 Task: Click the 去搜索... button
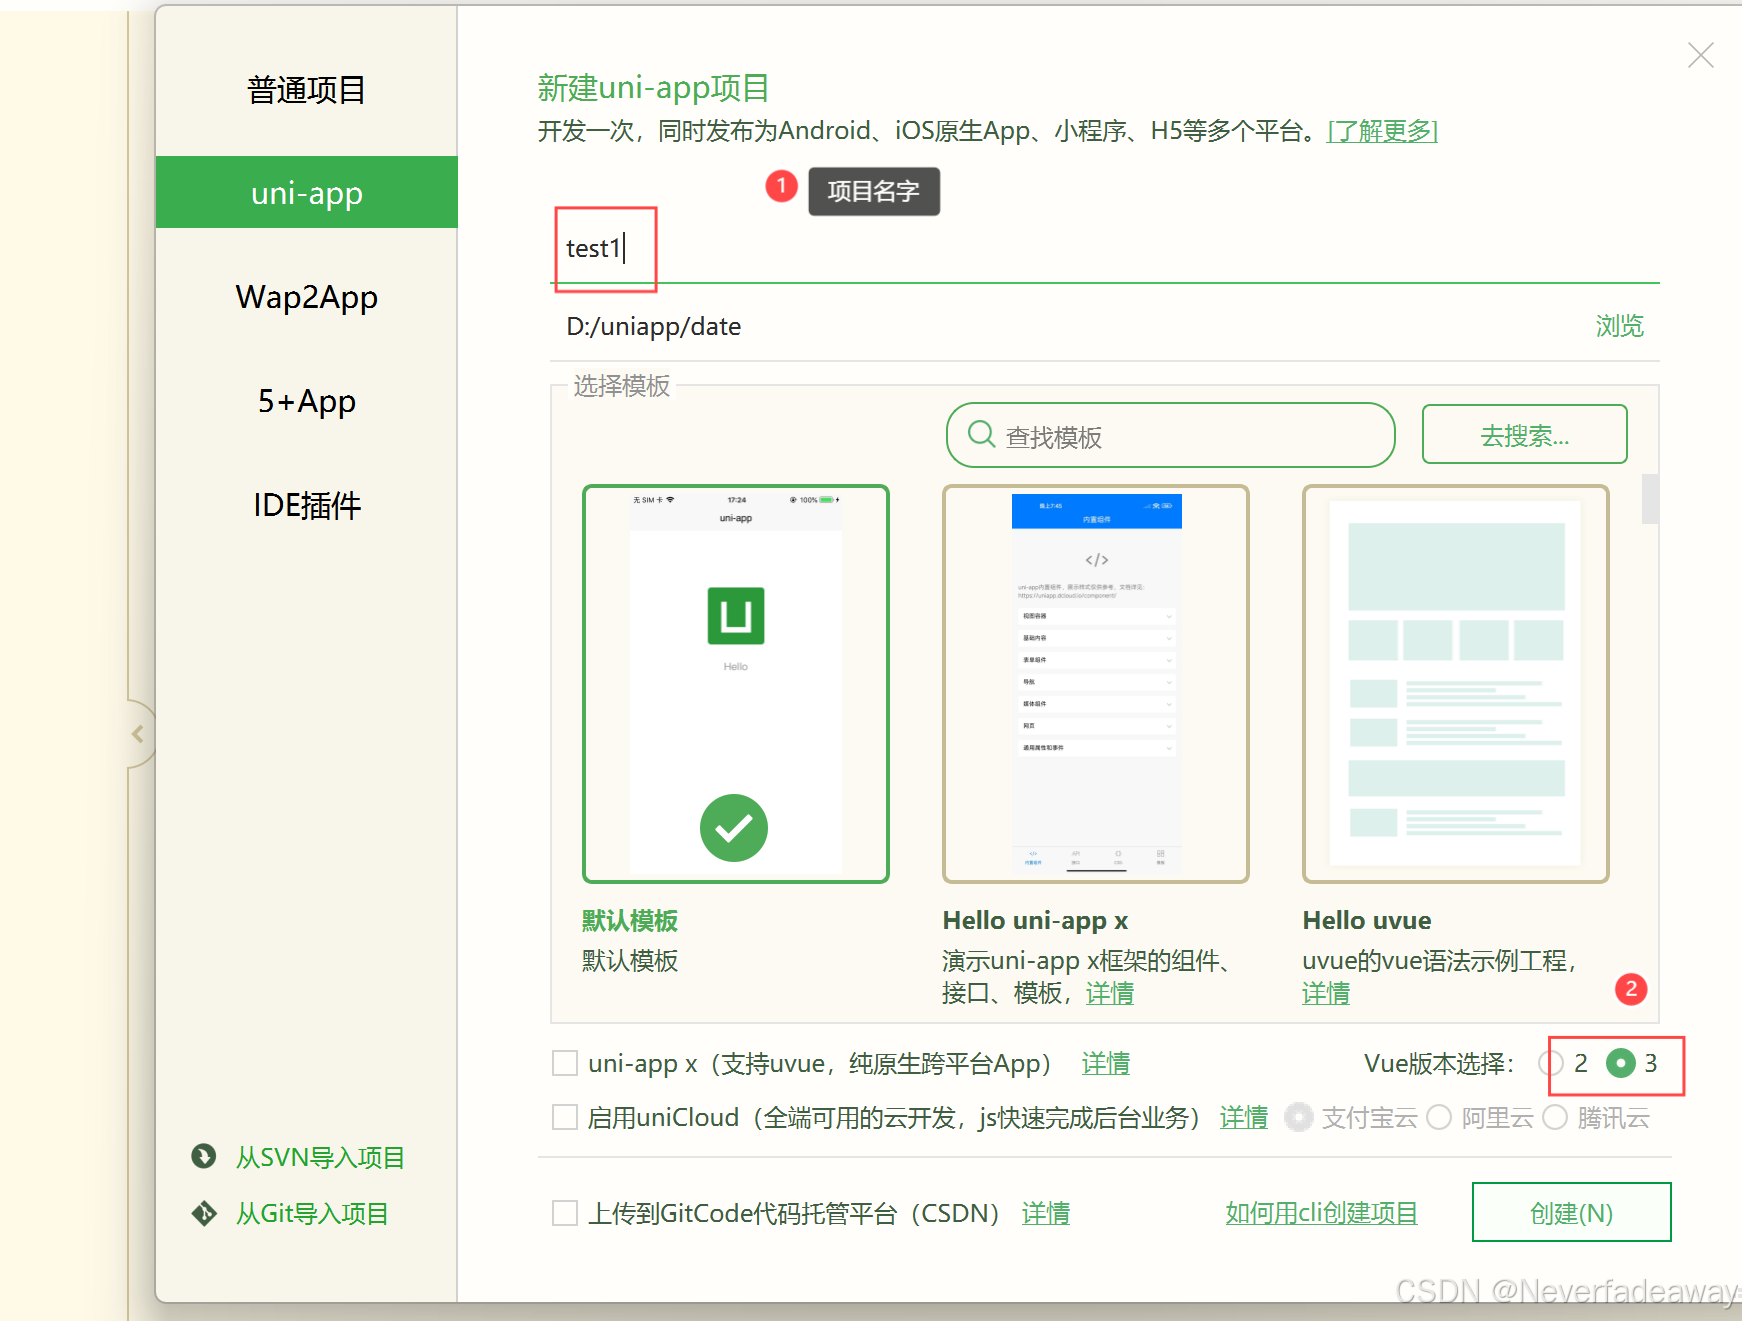(x=1524, y=434)
